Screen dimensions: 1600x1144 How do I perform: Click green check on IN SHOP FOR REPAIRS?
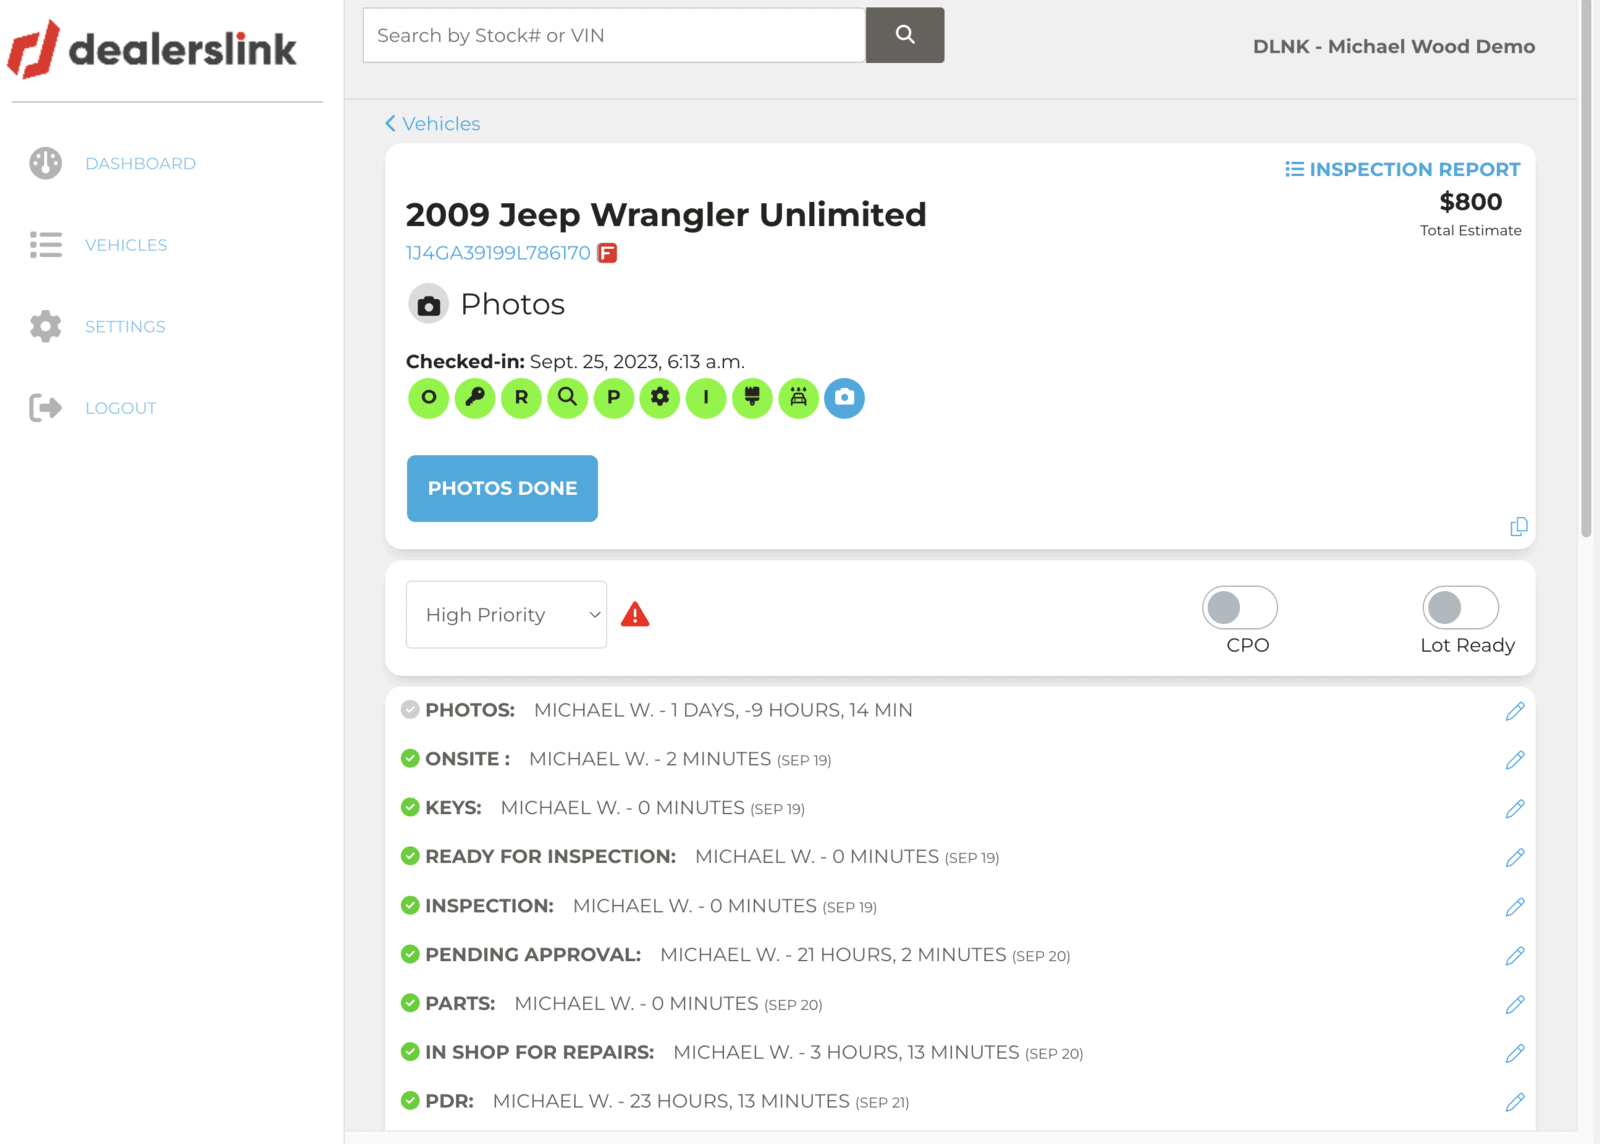(410, 1052)
